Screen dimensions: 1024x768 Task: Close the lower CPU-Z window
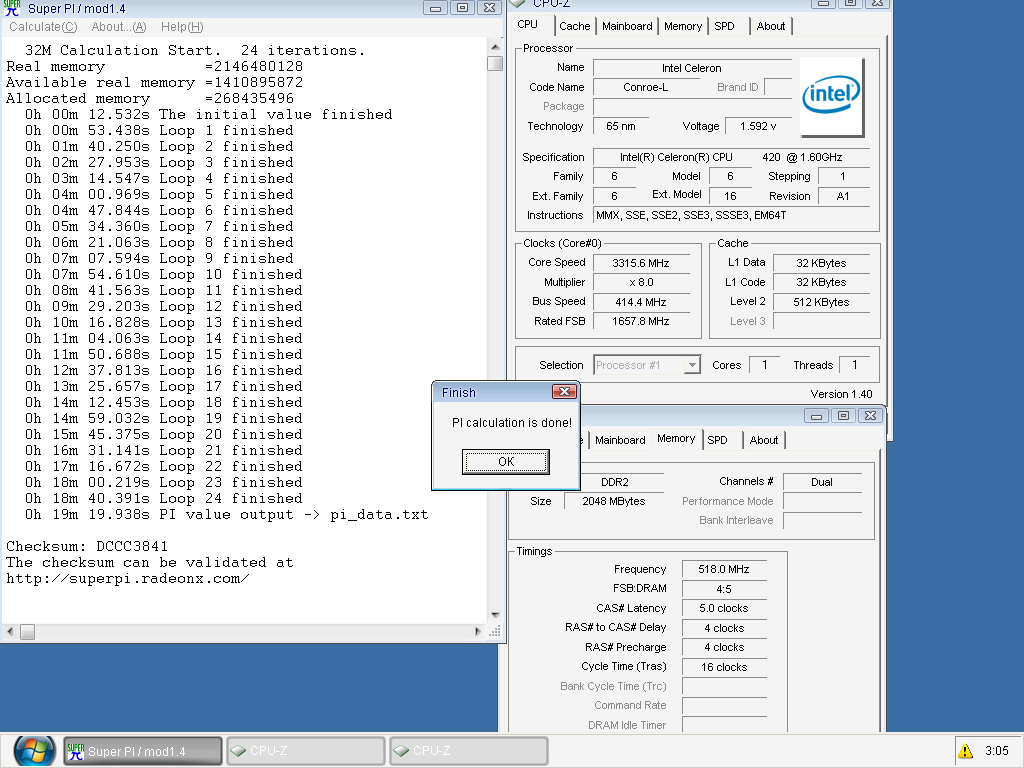(871, 415)
